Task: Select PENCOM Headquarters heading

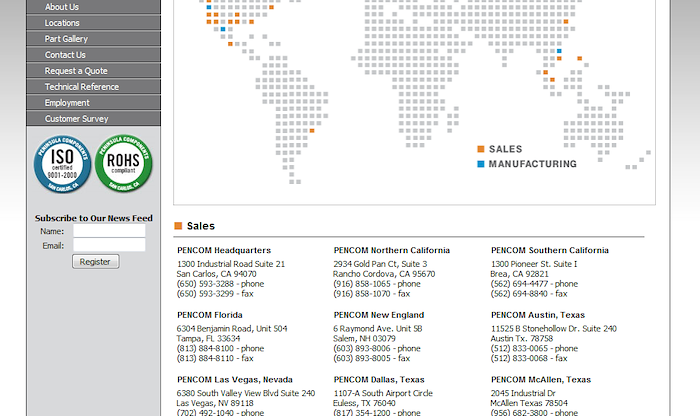Action: pos(224,250)
